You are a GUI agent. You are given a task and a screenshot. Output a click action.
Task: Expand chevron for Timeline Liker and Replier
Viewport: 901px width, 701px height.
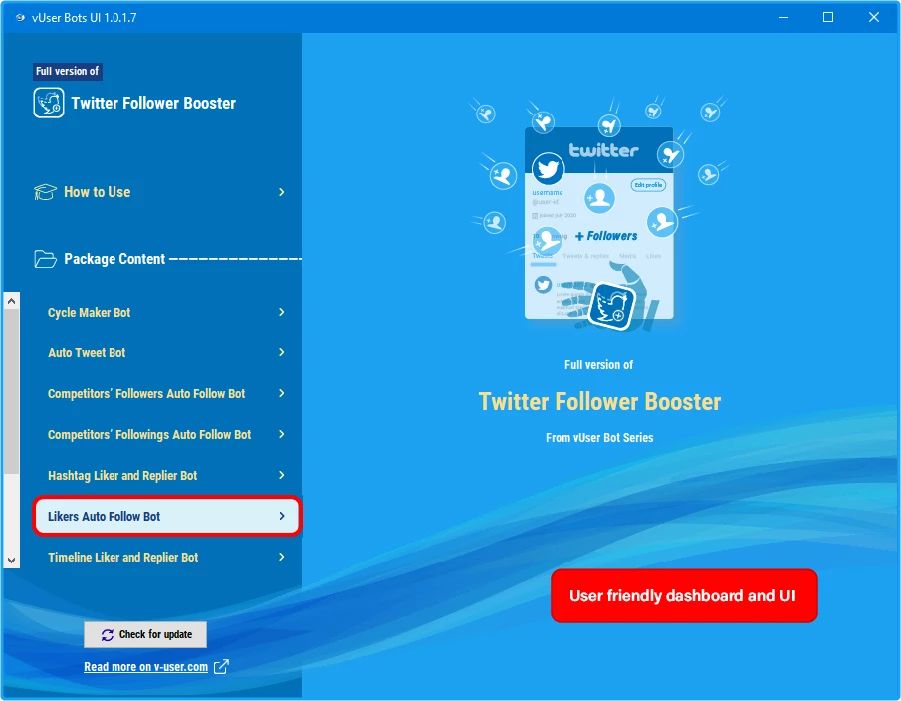coord(282,557)
